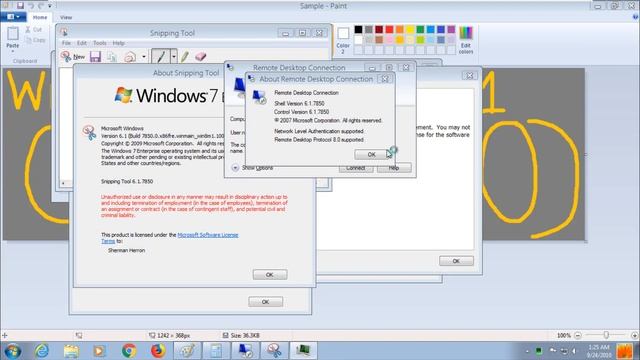
Task: Open the Send Snip dropdown arrow
Action: pos(144,57)
